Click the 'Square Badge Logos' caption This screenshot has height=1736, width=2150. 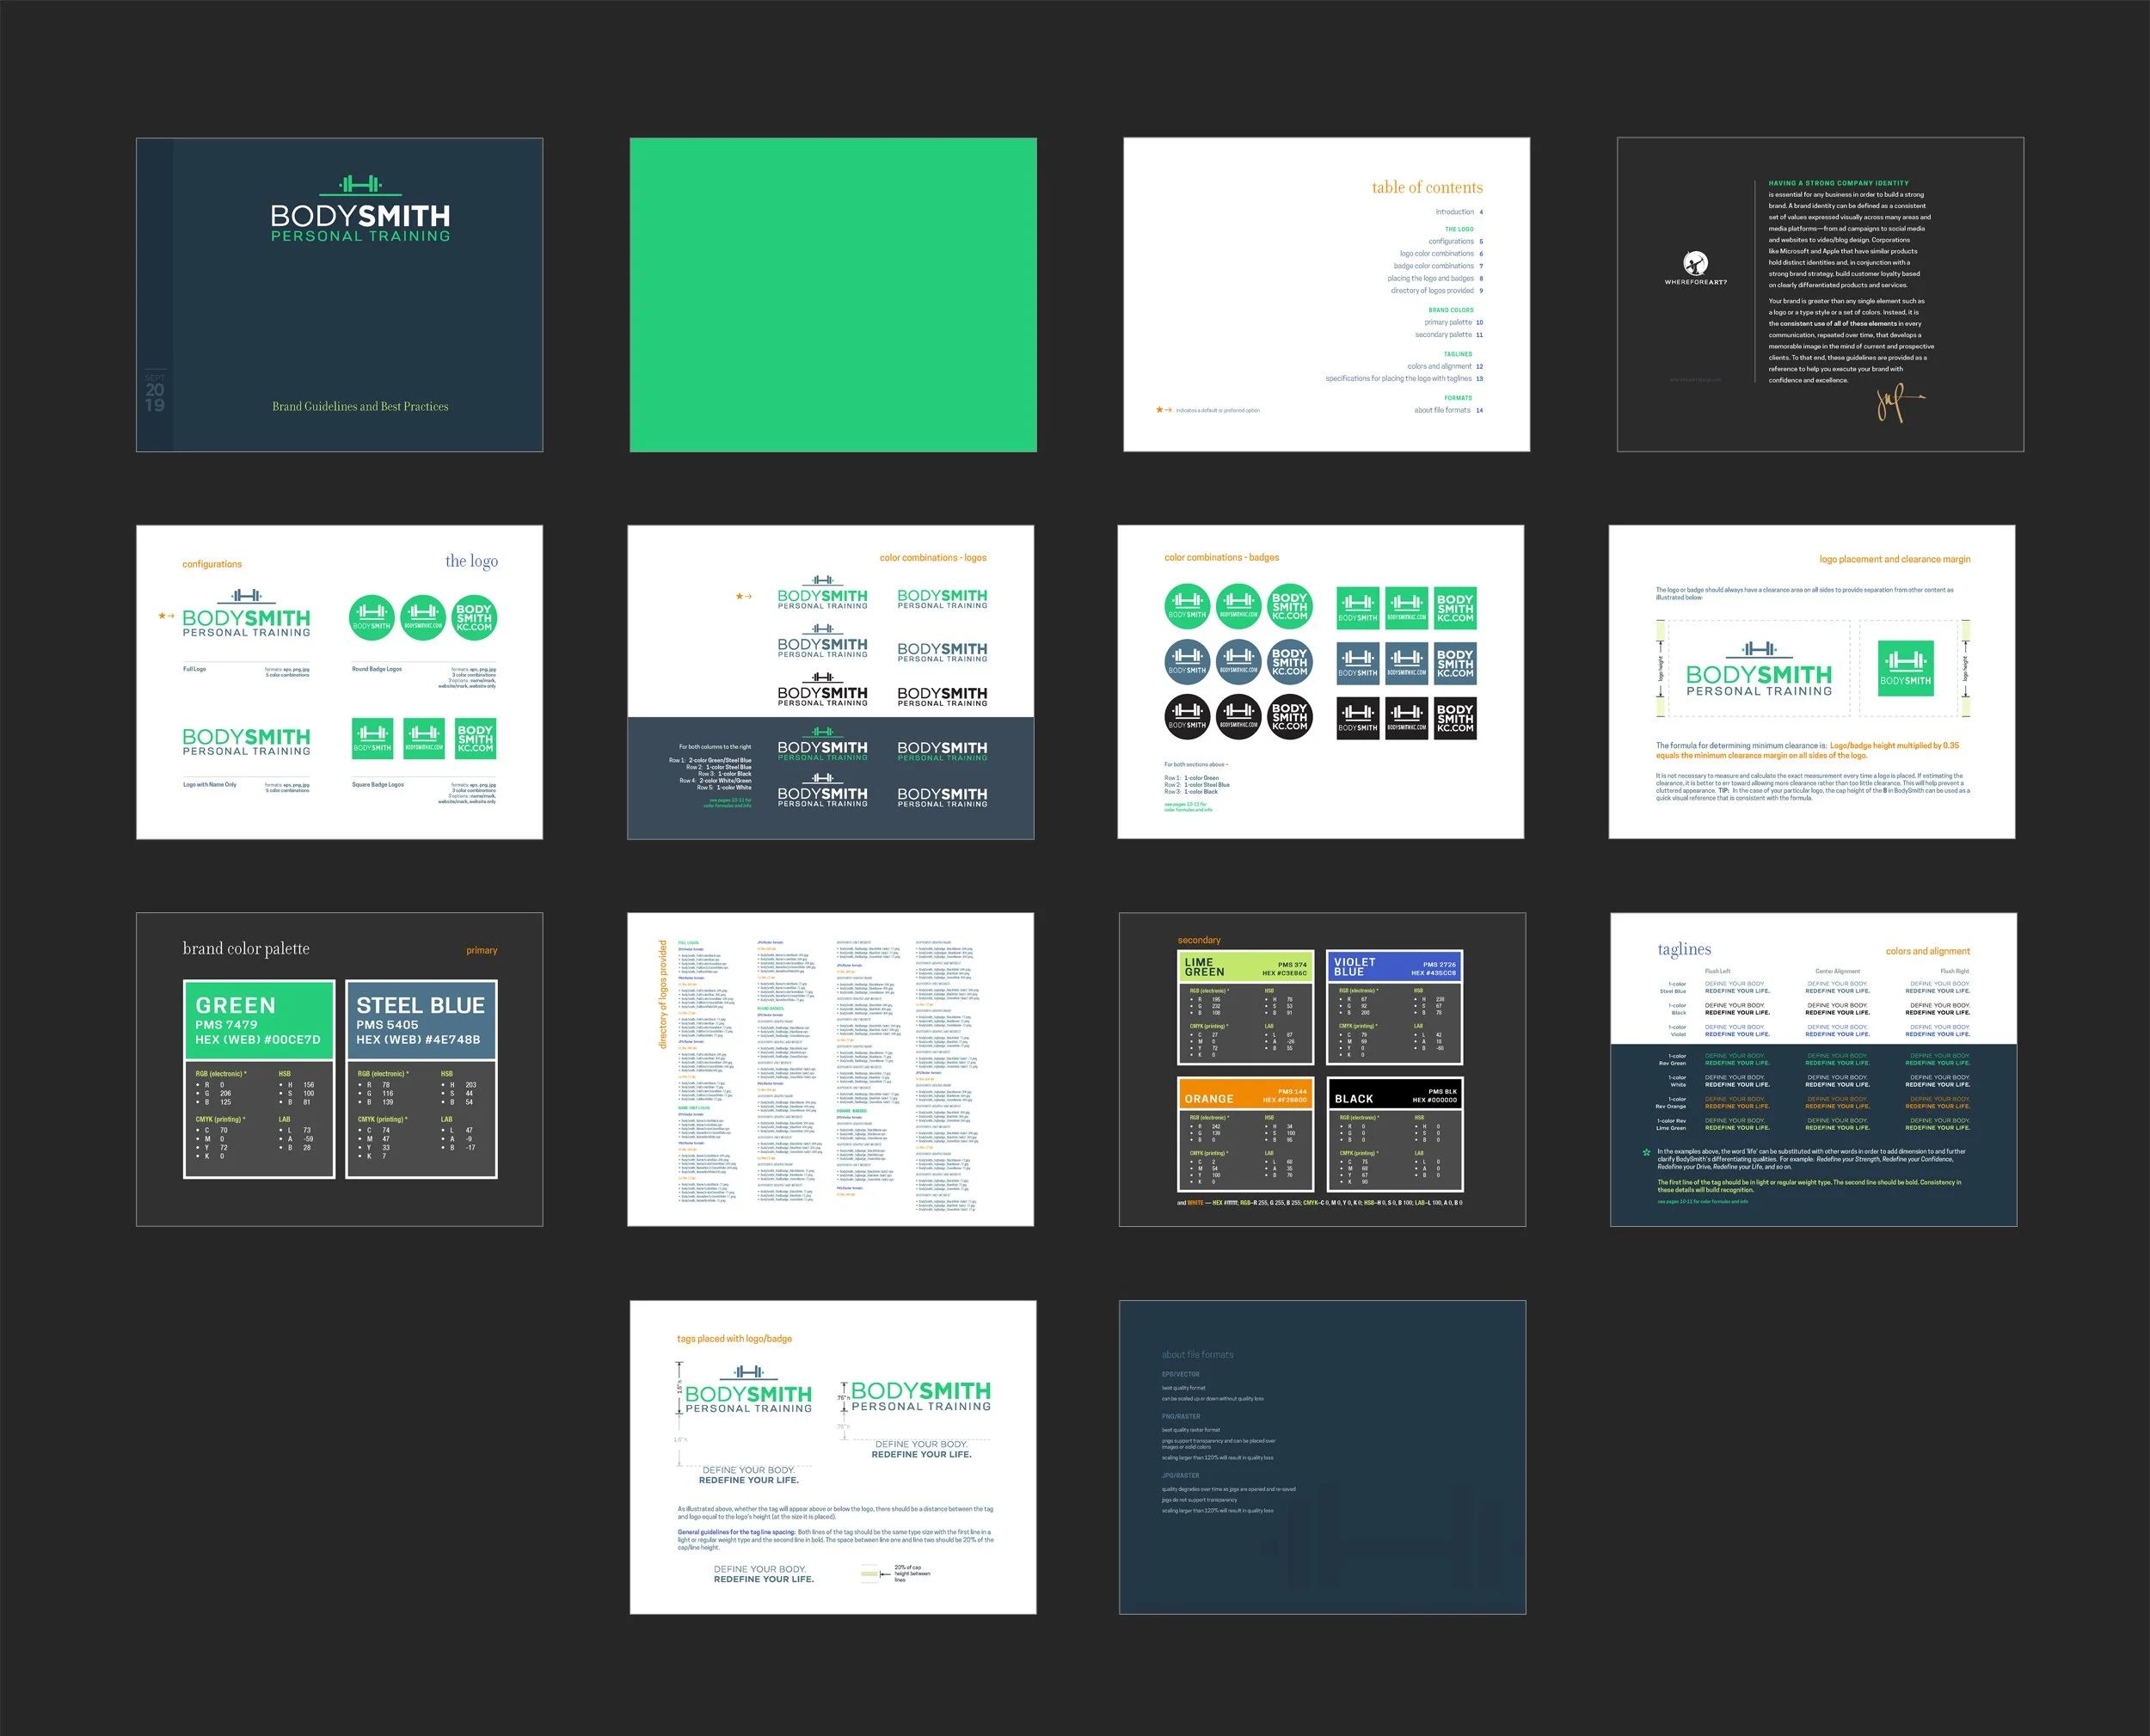(378, 785)
